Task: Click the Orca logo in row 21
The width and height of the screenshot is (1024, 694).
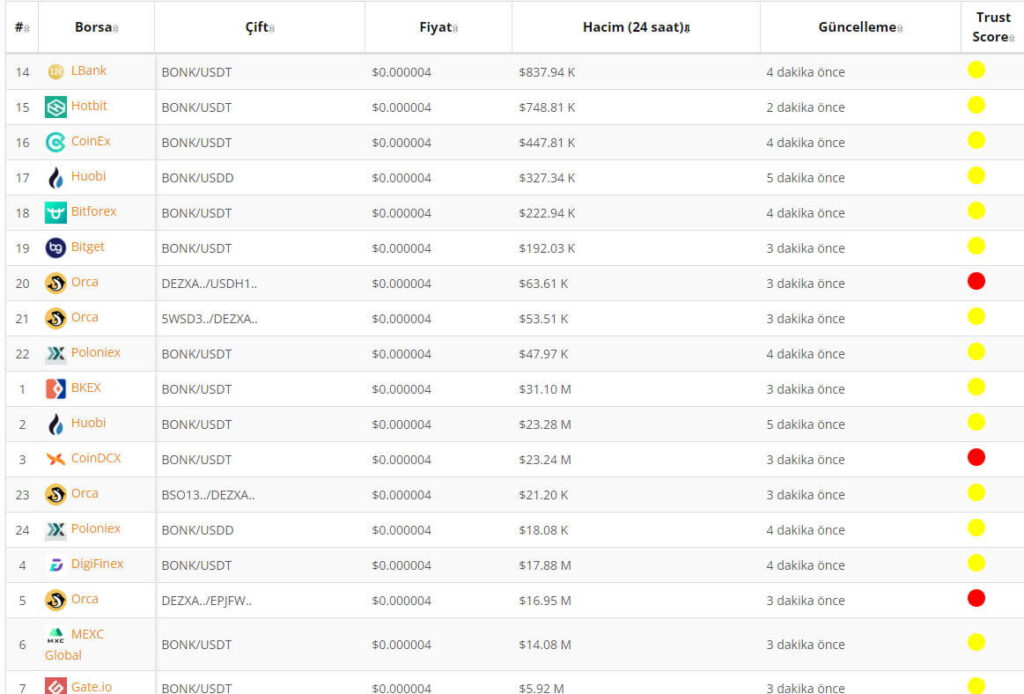Action: [56, 319]
